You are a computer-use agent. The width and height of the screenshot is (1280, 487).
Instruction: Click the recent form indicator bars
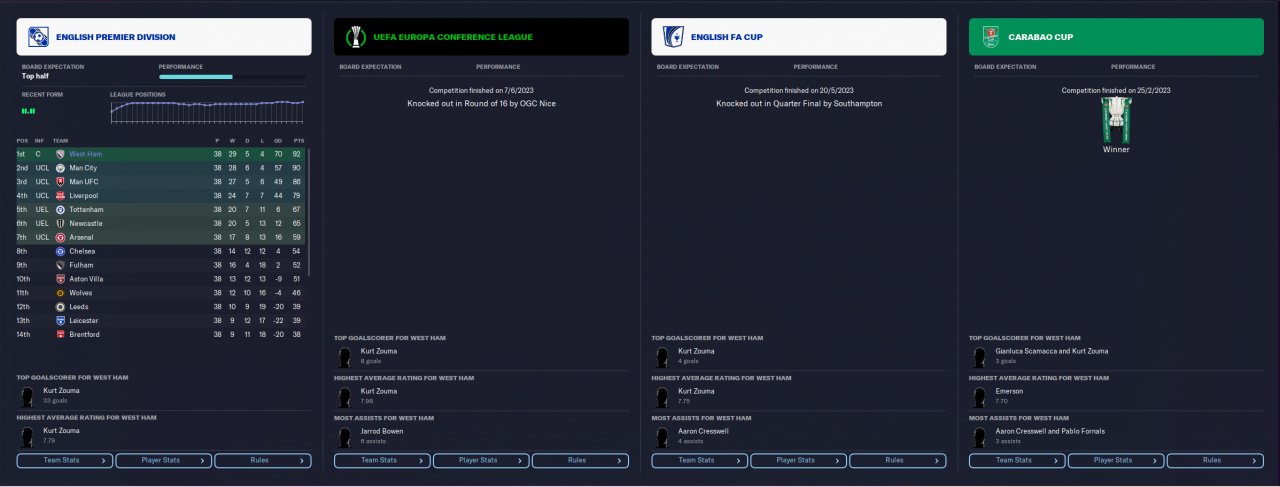pos(28,111)
